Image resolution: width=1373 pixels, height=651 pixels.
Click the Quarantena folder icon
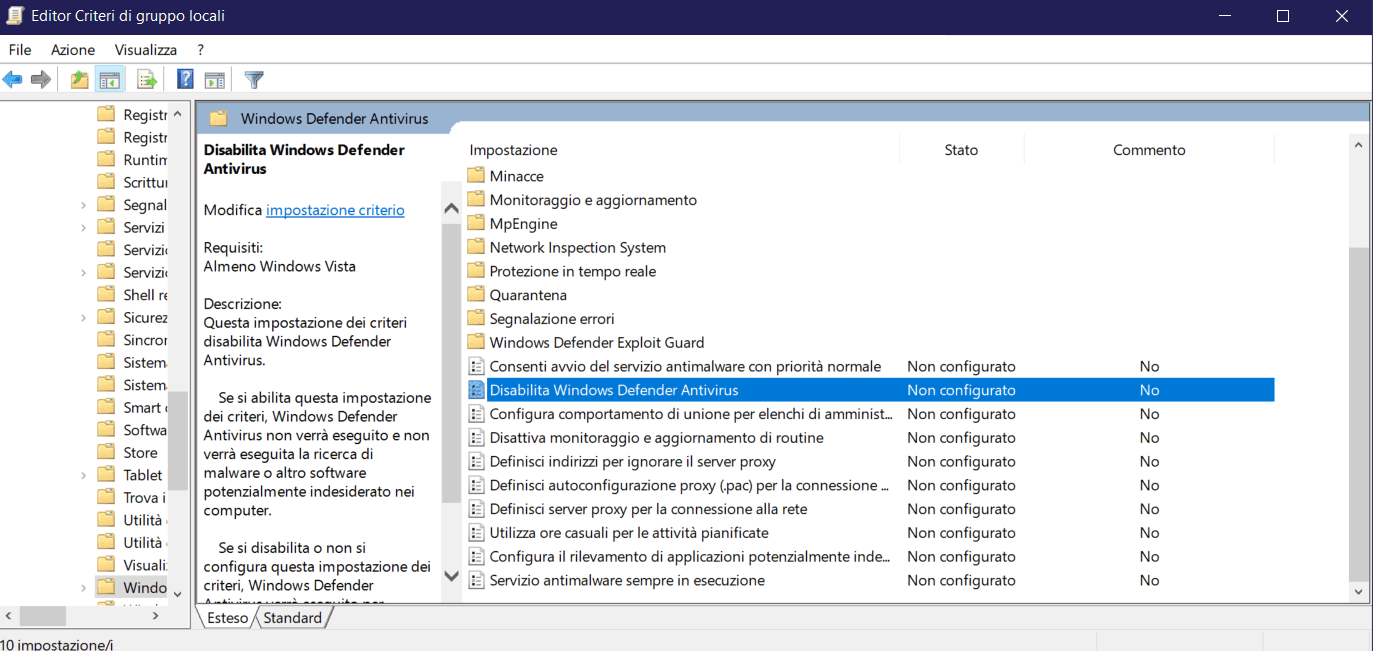point(476,295)
